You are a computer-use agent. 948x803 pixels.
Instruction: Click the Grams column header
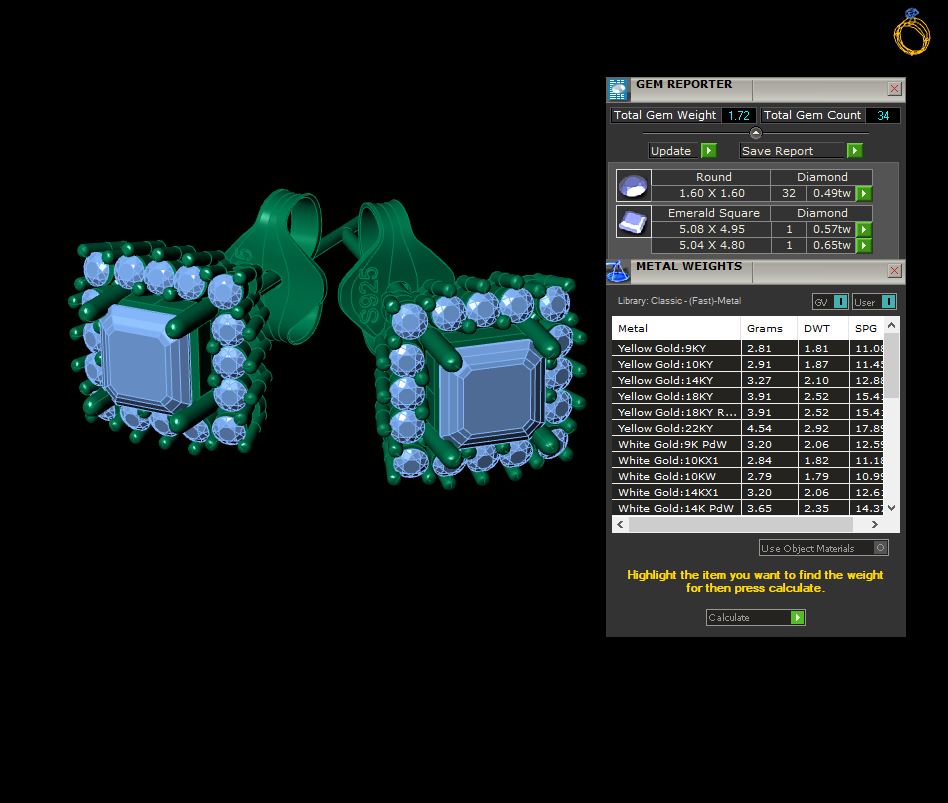coord(769,328)
